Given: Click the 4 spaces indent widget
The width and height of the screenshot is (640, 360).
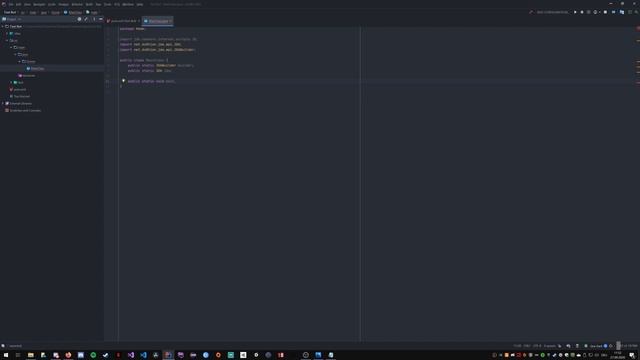Looking at the screenshot, I should click(x=549, y=346).
